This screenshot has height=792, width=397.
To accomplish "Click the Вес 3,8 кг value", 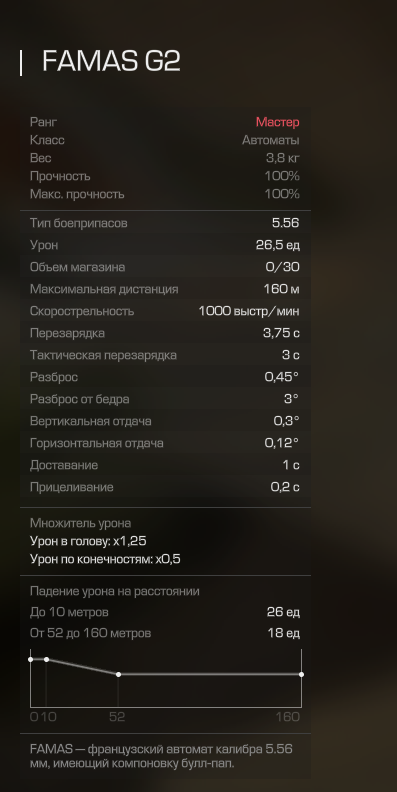I will 282,158.
